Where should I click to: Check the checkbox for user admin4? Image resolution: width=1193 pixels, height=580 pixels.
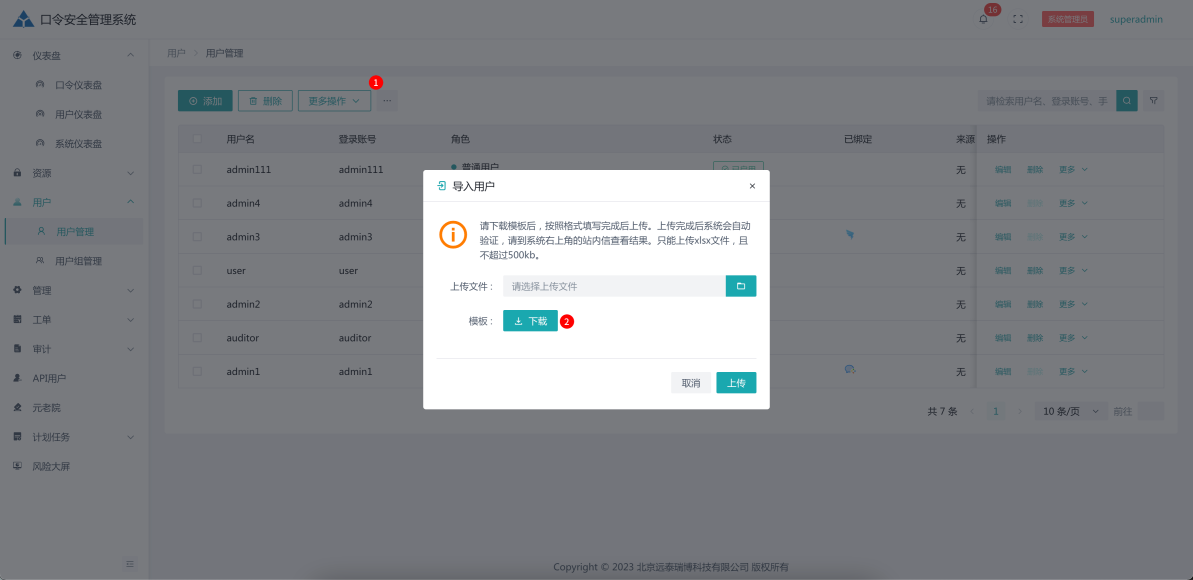pos(196,203)
